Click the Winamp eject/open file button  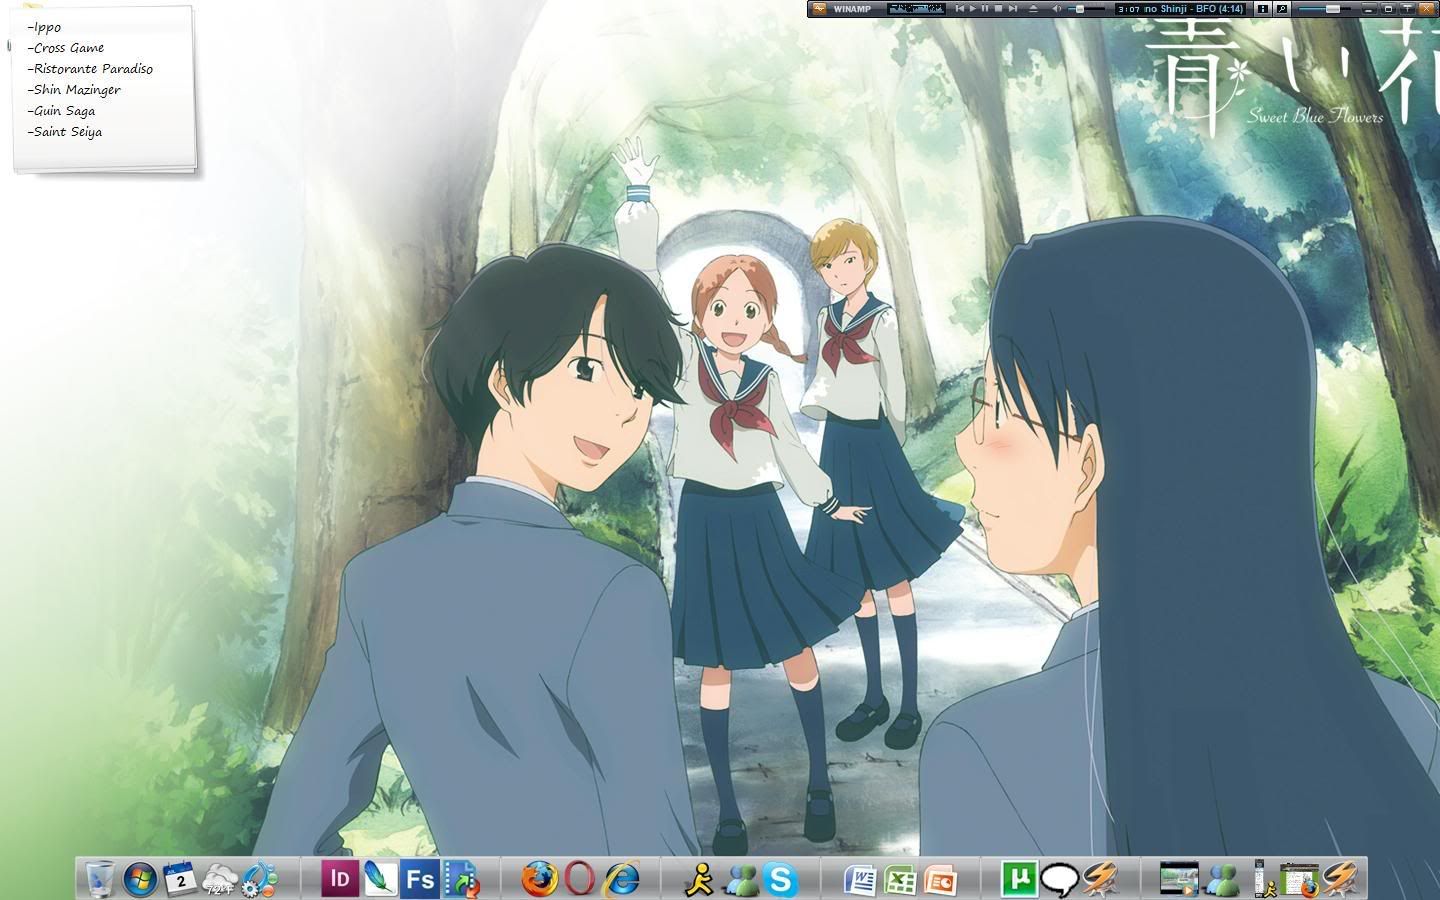1033,9
